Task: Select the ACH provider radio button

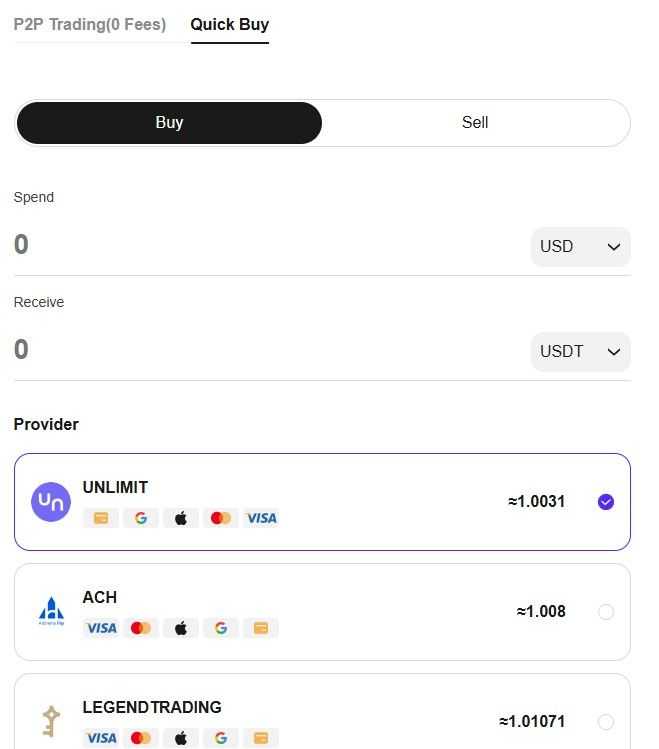Action: (x=606, y=611)
